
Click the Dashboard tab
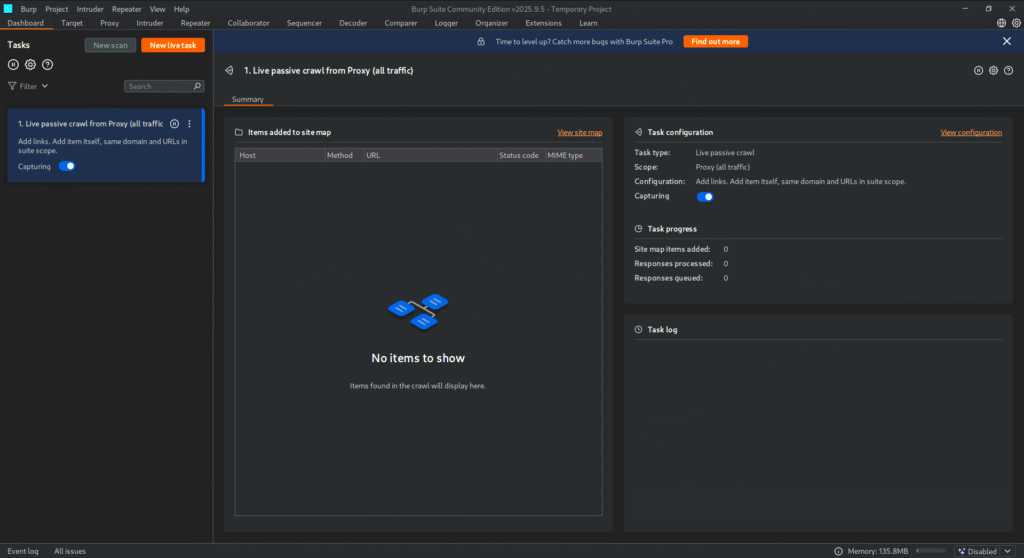tap(25, 23)
